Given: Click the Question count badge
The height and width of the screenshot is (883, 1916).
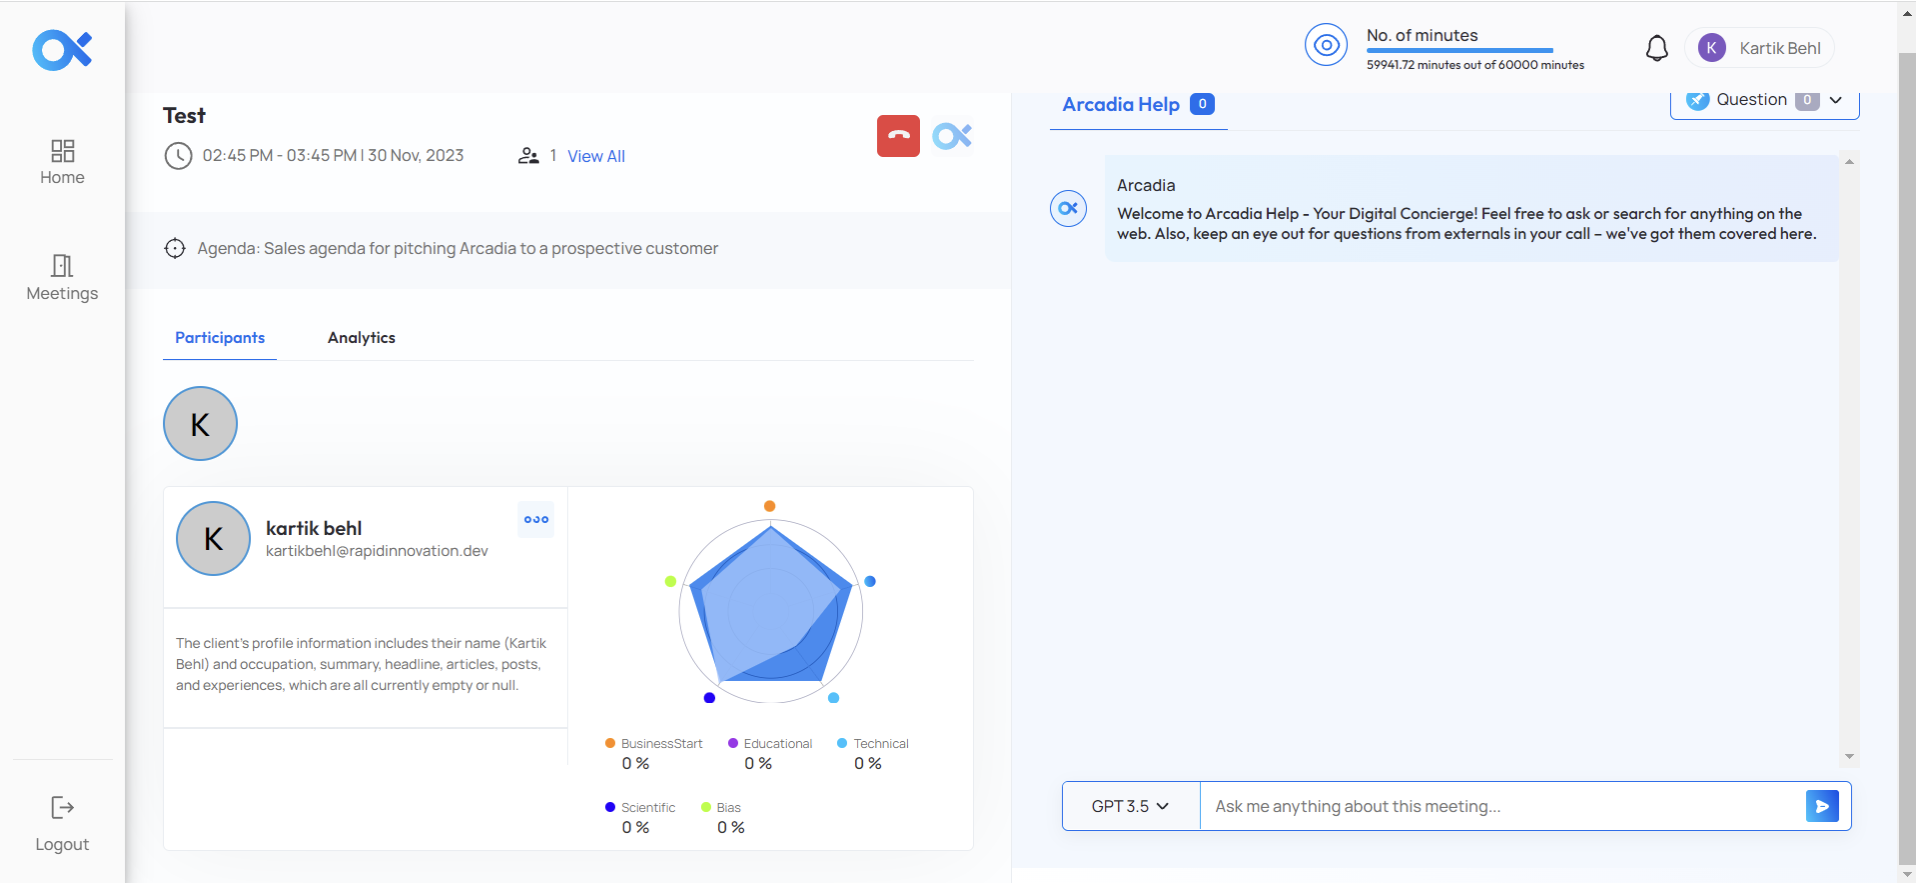Looking at the screenshot, I should coord(1807,100).
